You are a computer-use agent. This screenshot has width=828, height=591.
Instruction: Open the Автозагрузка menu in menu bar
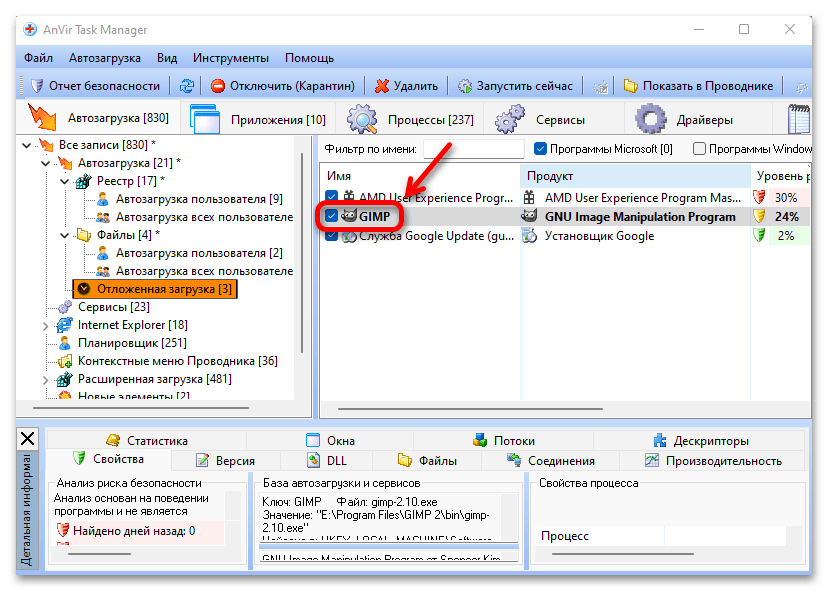[105, 58]
